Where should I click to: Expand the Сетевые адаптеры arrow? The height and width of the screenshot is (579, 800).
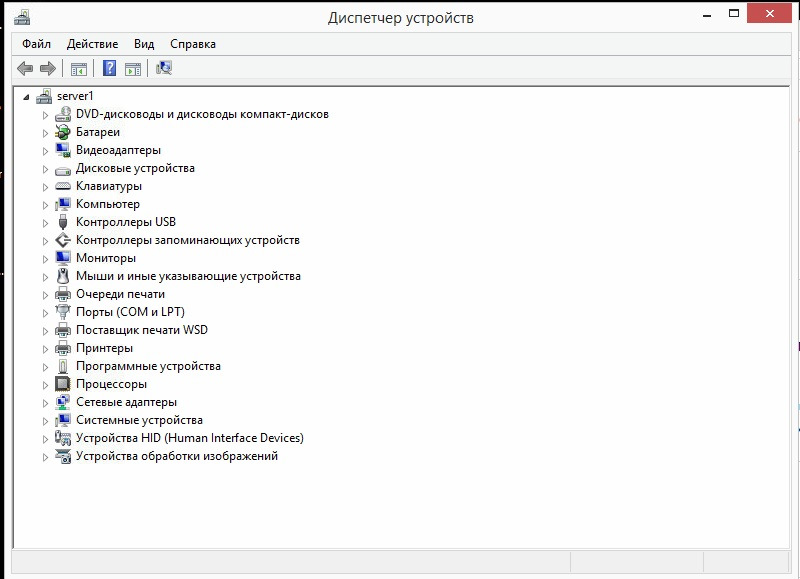(x=45, y=403)
